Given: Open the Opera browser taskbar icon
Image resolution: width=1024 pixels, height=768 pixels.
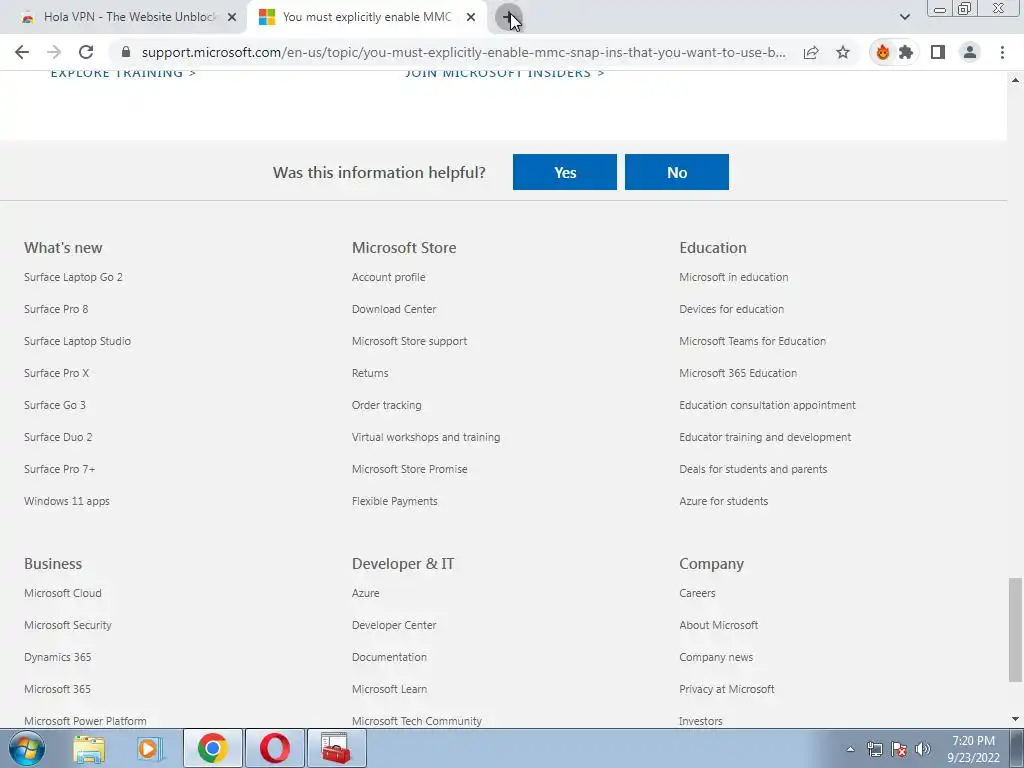Looking at the screenshot, I should coord(274,748).
